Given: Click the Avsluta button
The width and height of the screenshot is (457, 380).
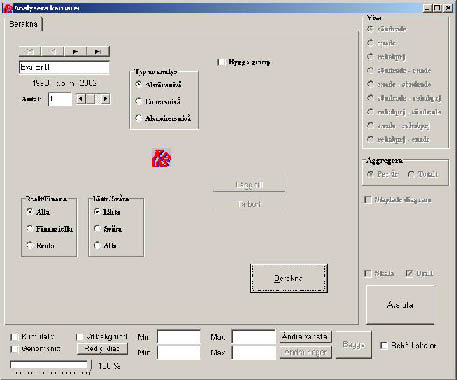Looking at the screenshot, I should pos(400,305).
